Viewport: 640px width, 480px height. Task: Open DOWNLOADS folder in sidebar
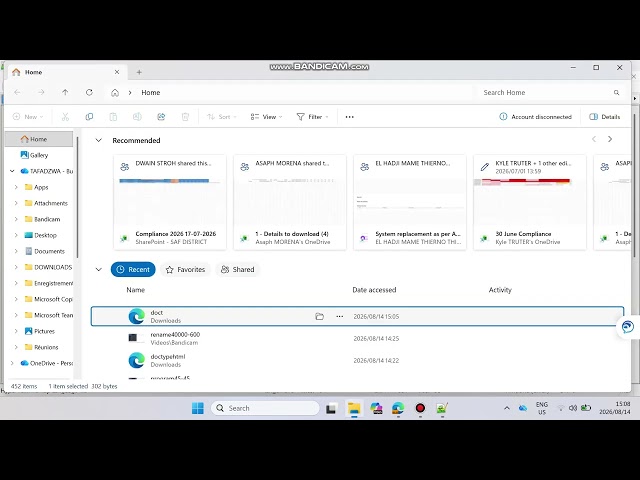(x=53, y=267)
